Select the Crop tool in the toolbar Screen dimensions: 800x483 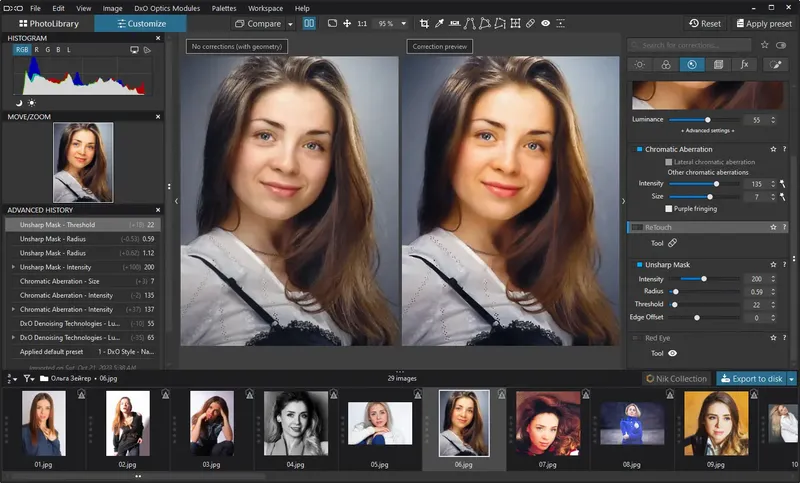pyautogui.click(x=424, y=23)
